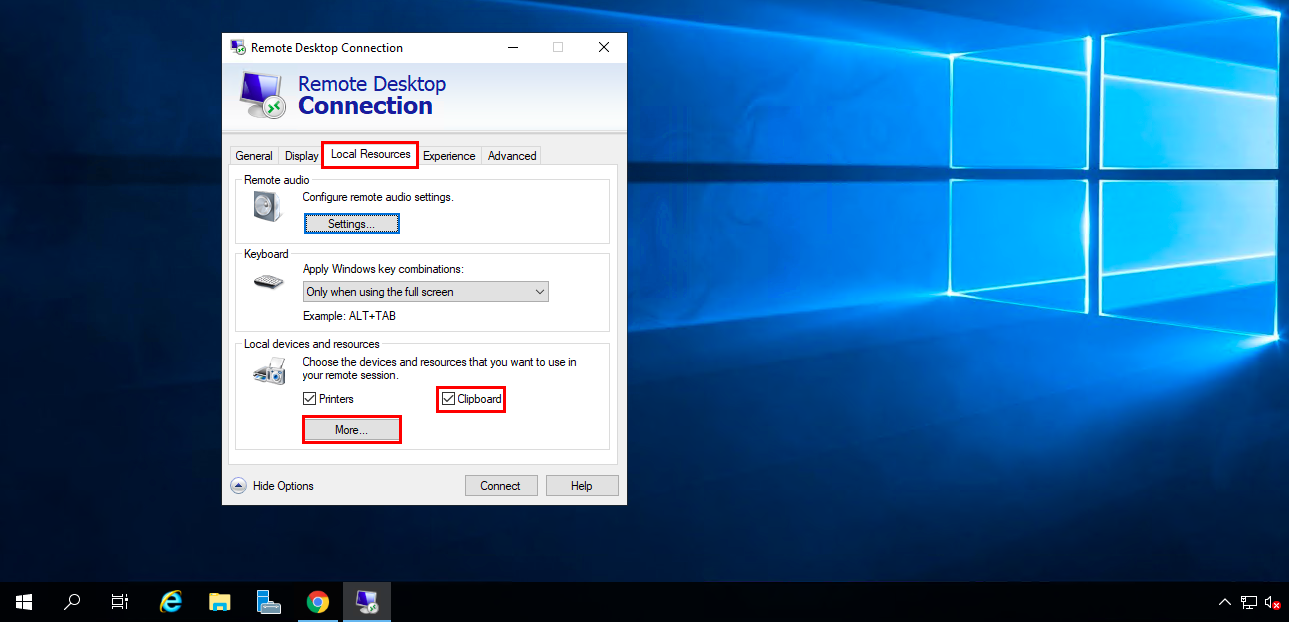Launch Google Chrome from taskbar

coord(317,601)
